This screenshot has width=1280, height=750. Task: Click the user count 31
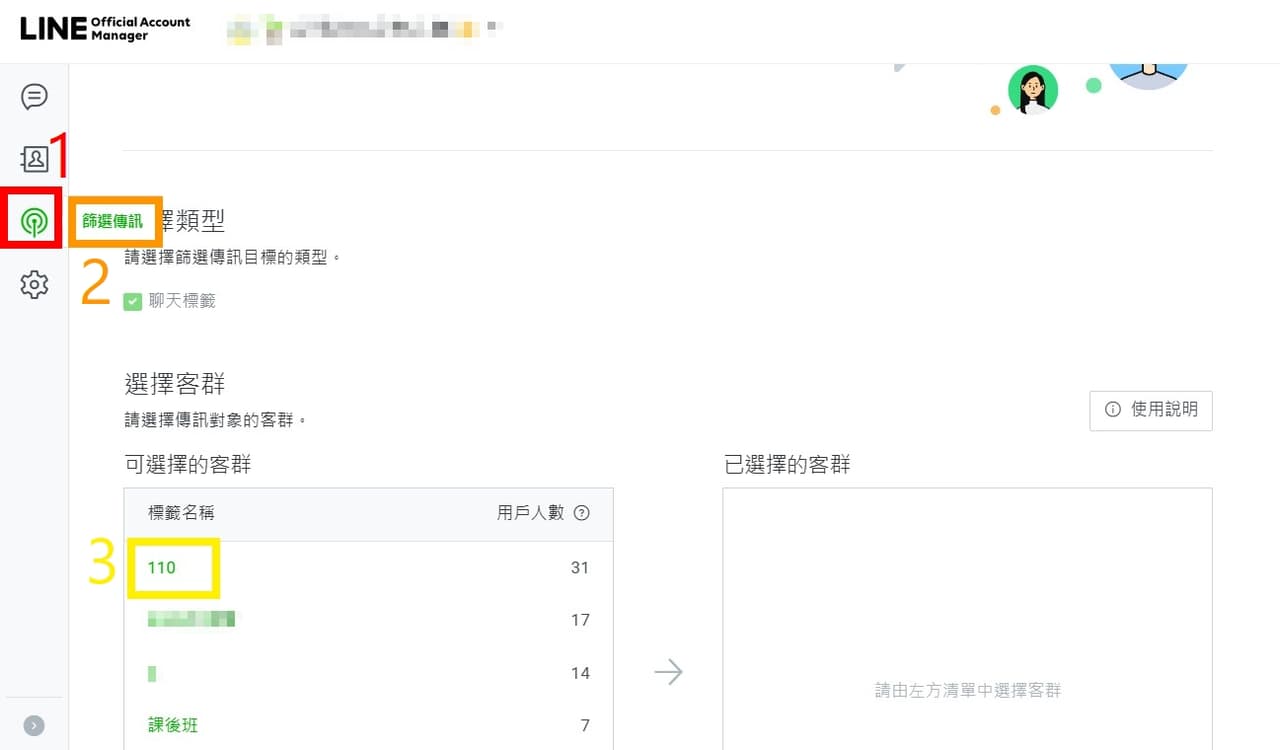[580, 568]
